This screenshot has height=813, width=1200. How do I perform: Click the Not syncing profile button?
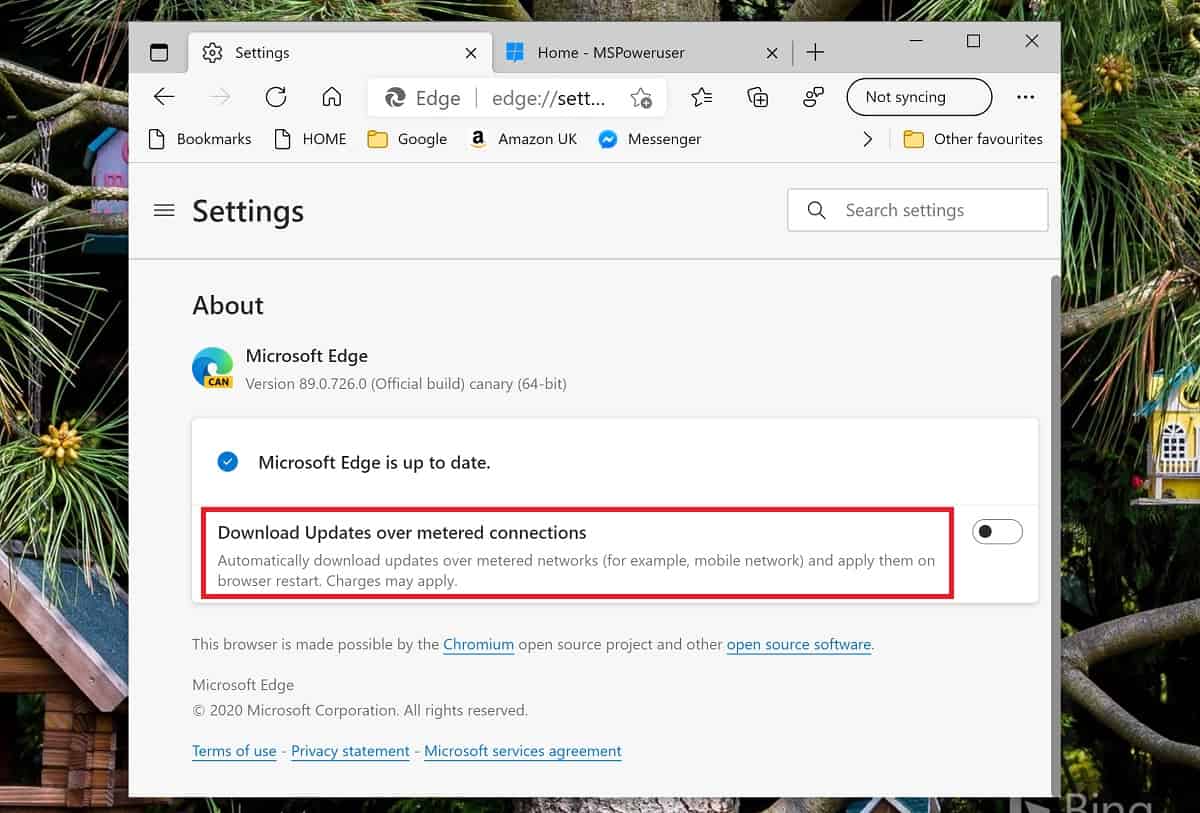[919, 97]
